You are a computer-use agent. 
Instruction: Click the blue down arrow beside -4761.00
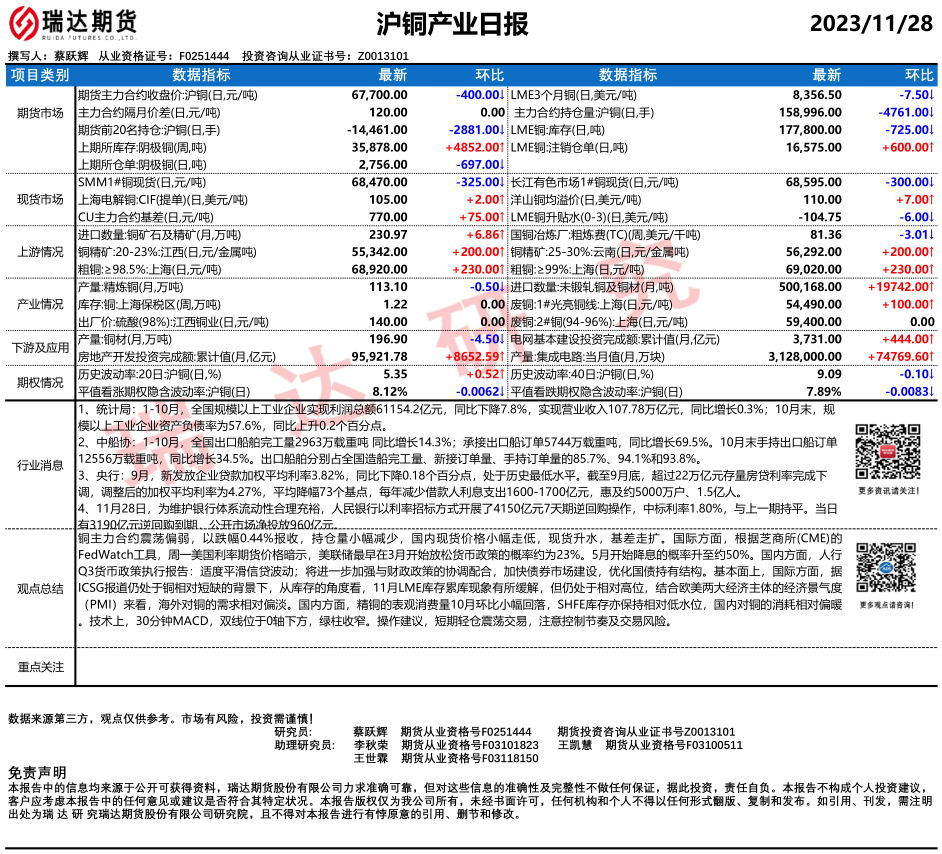click(931, 112)
